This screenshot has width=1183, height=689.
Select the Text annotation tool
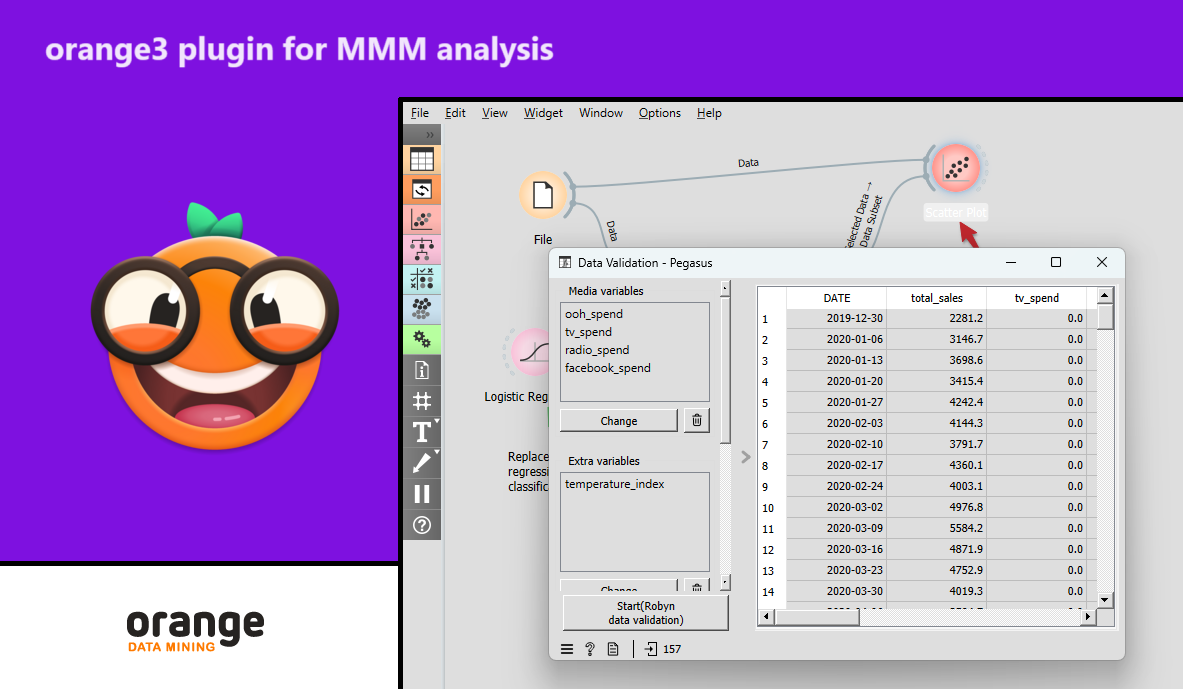coord(422,432)
